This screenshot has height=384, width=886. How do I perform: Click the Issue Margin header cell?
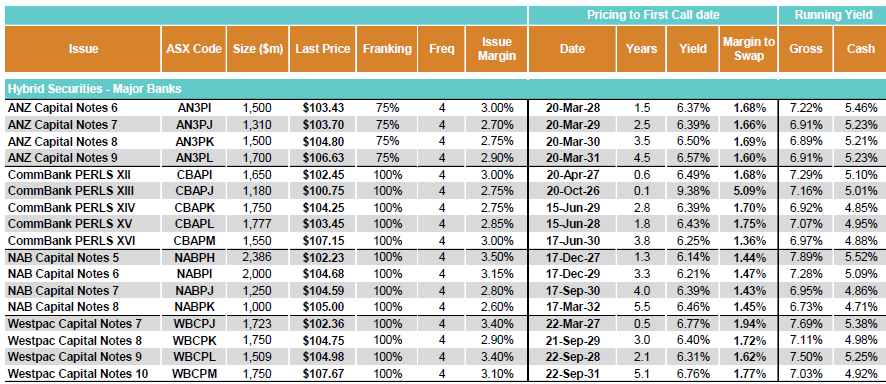coord(497,49)
